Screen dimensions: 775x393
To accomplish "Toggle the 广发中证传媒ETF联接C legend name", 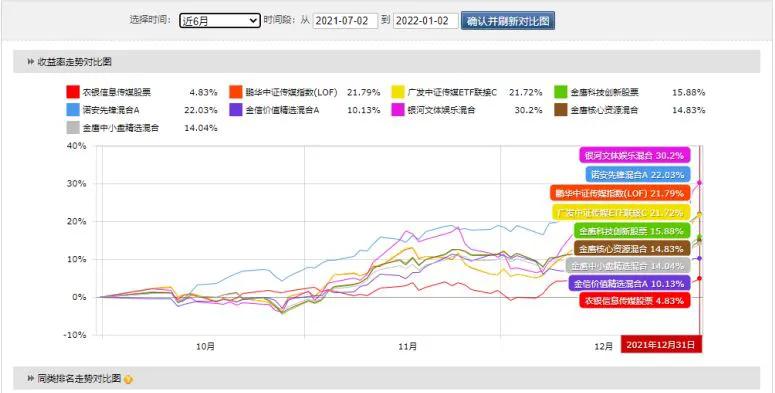I will tap(452, 92).
